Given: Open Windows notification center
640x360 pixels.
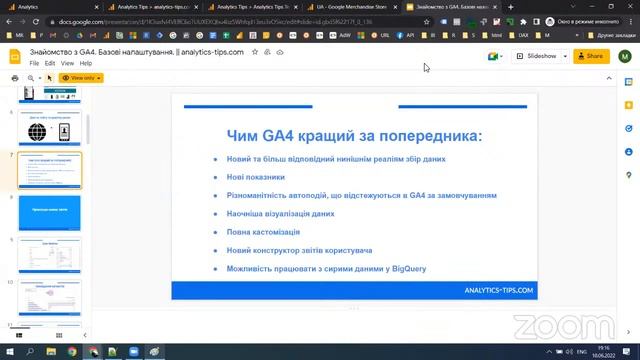Looking at the screenshot, I should (x=627, y=351).
